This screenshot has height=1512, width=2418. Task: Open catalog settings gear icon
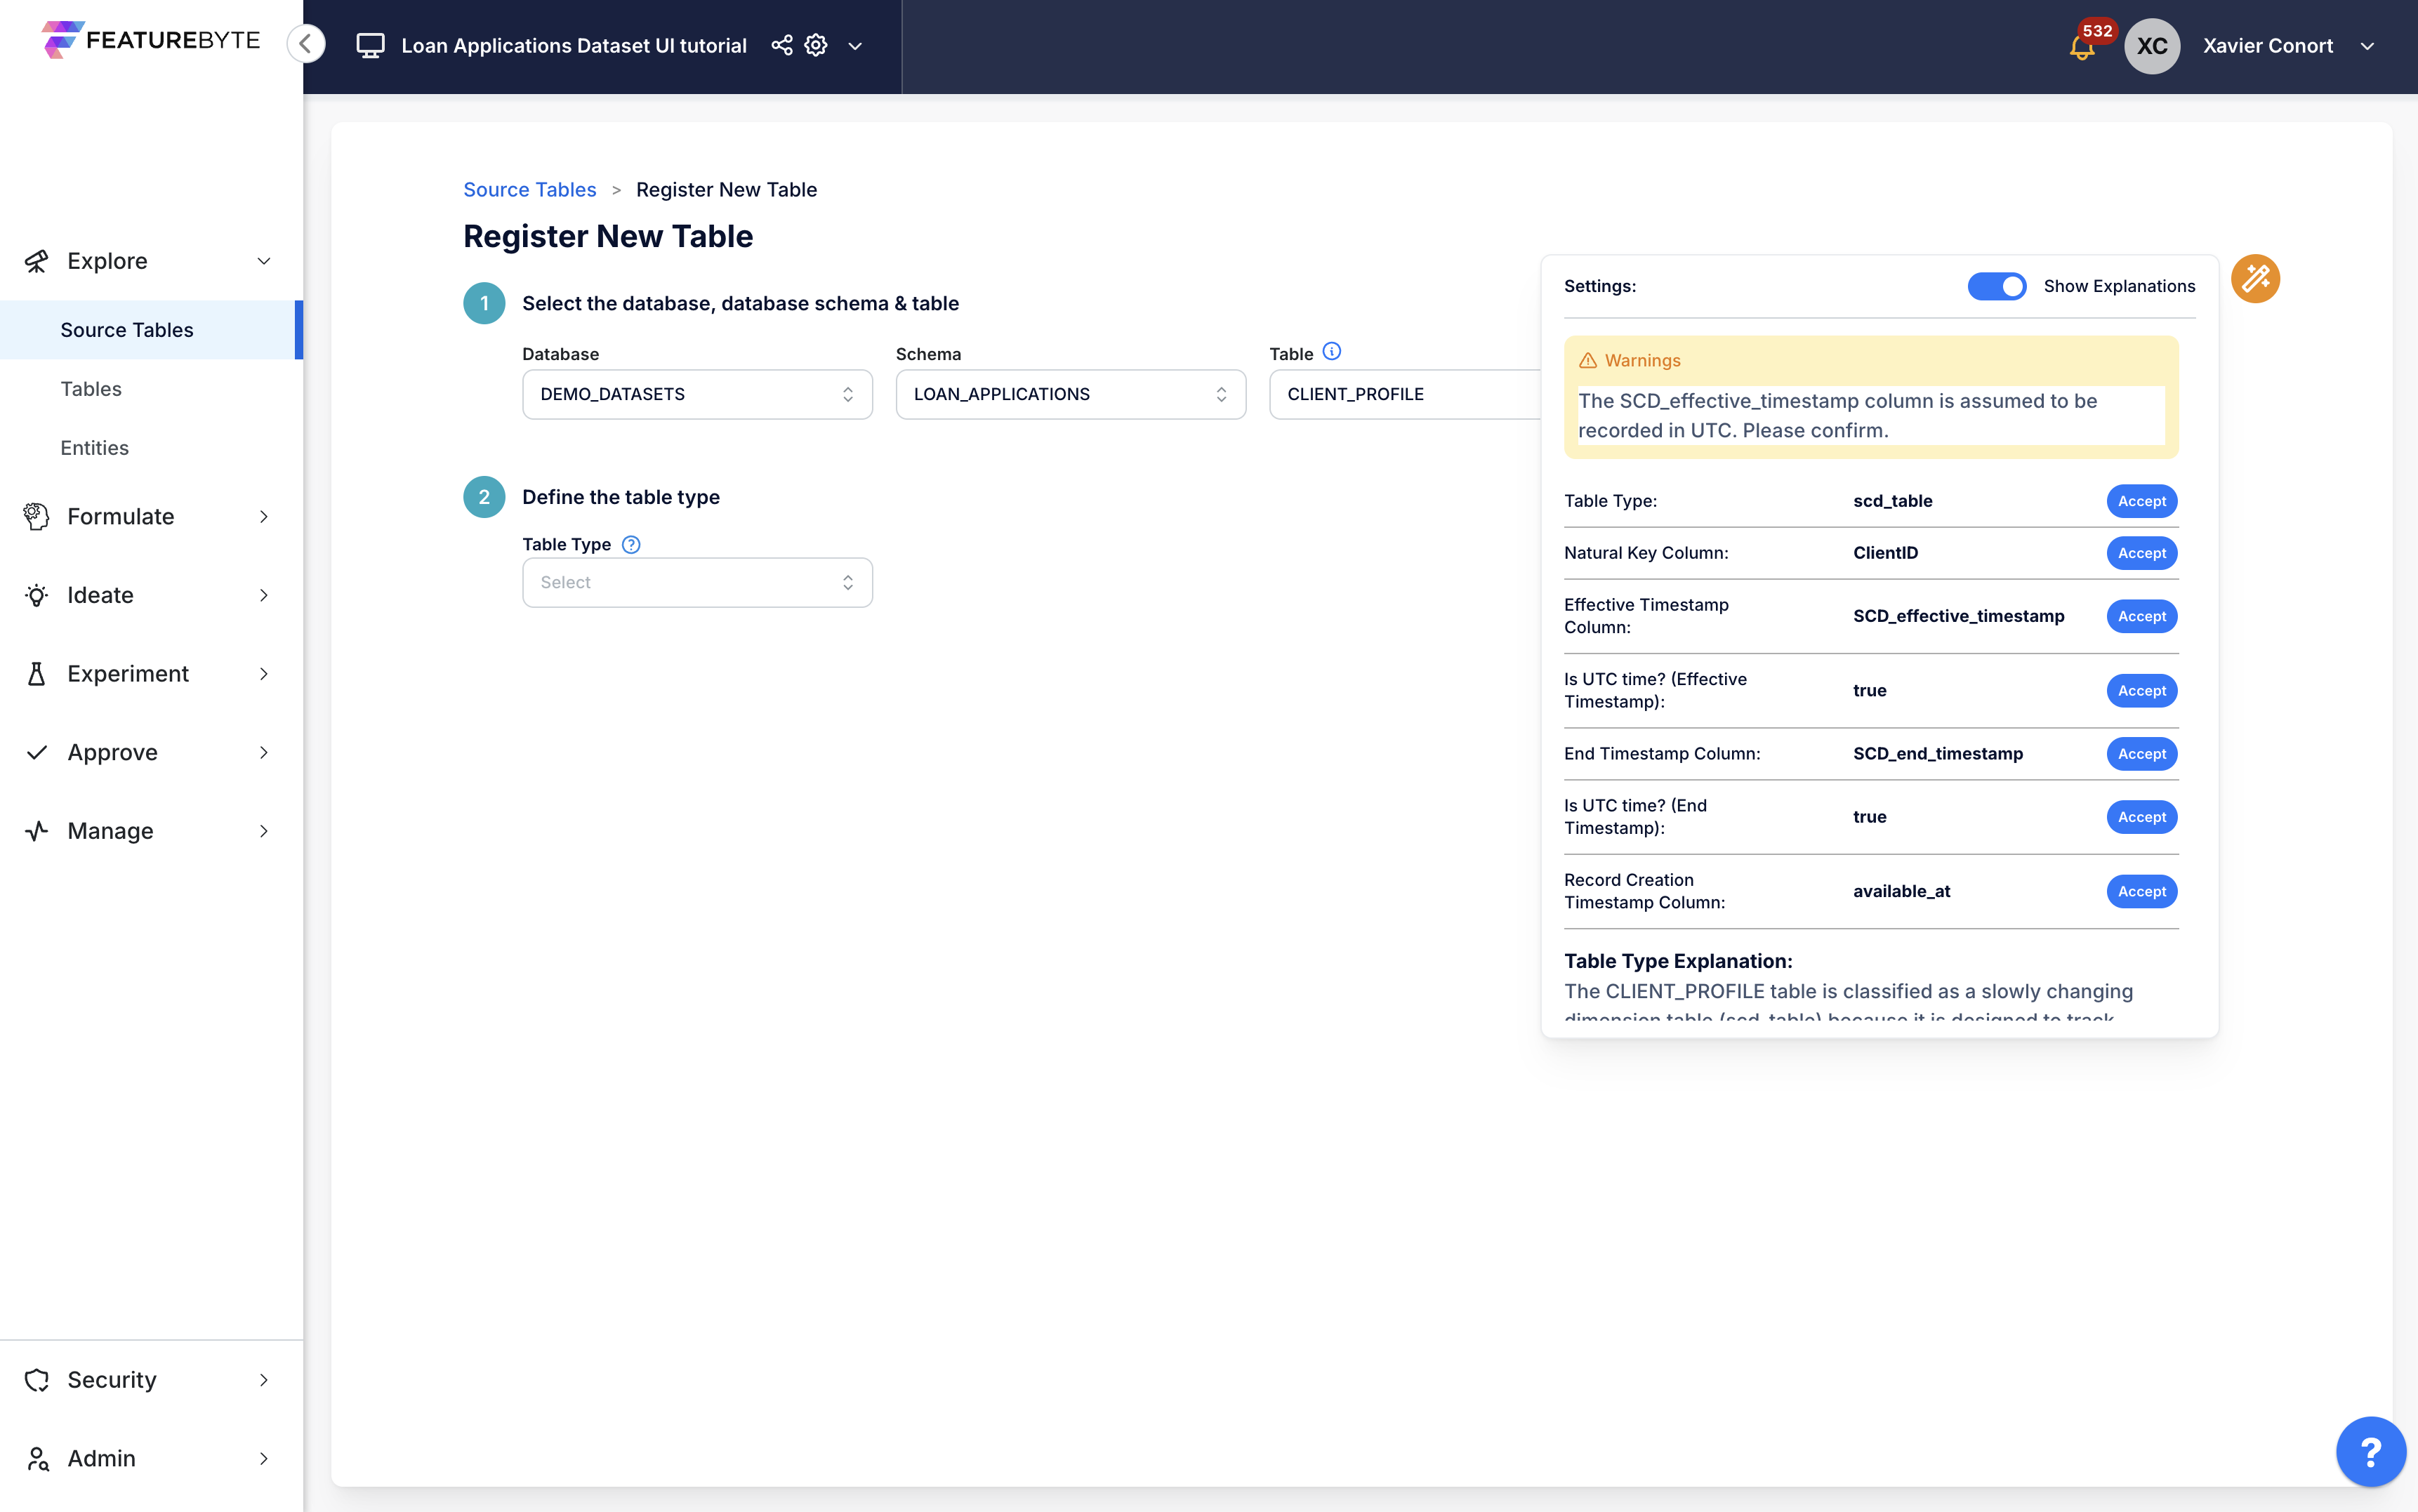click(x=816, y=45)
